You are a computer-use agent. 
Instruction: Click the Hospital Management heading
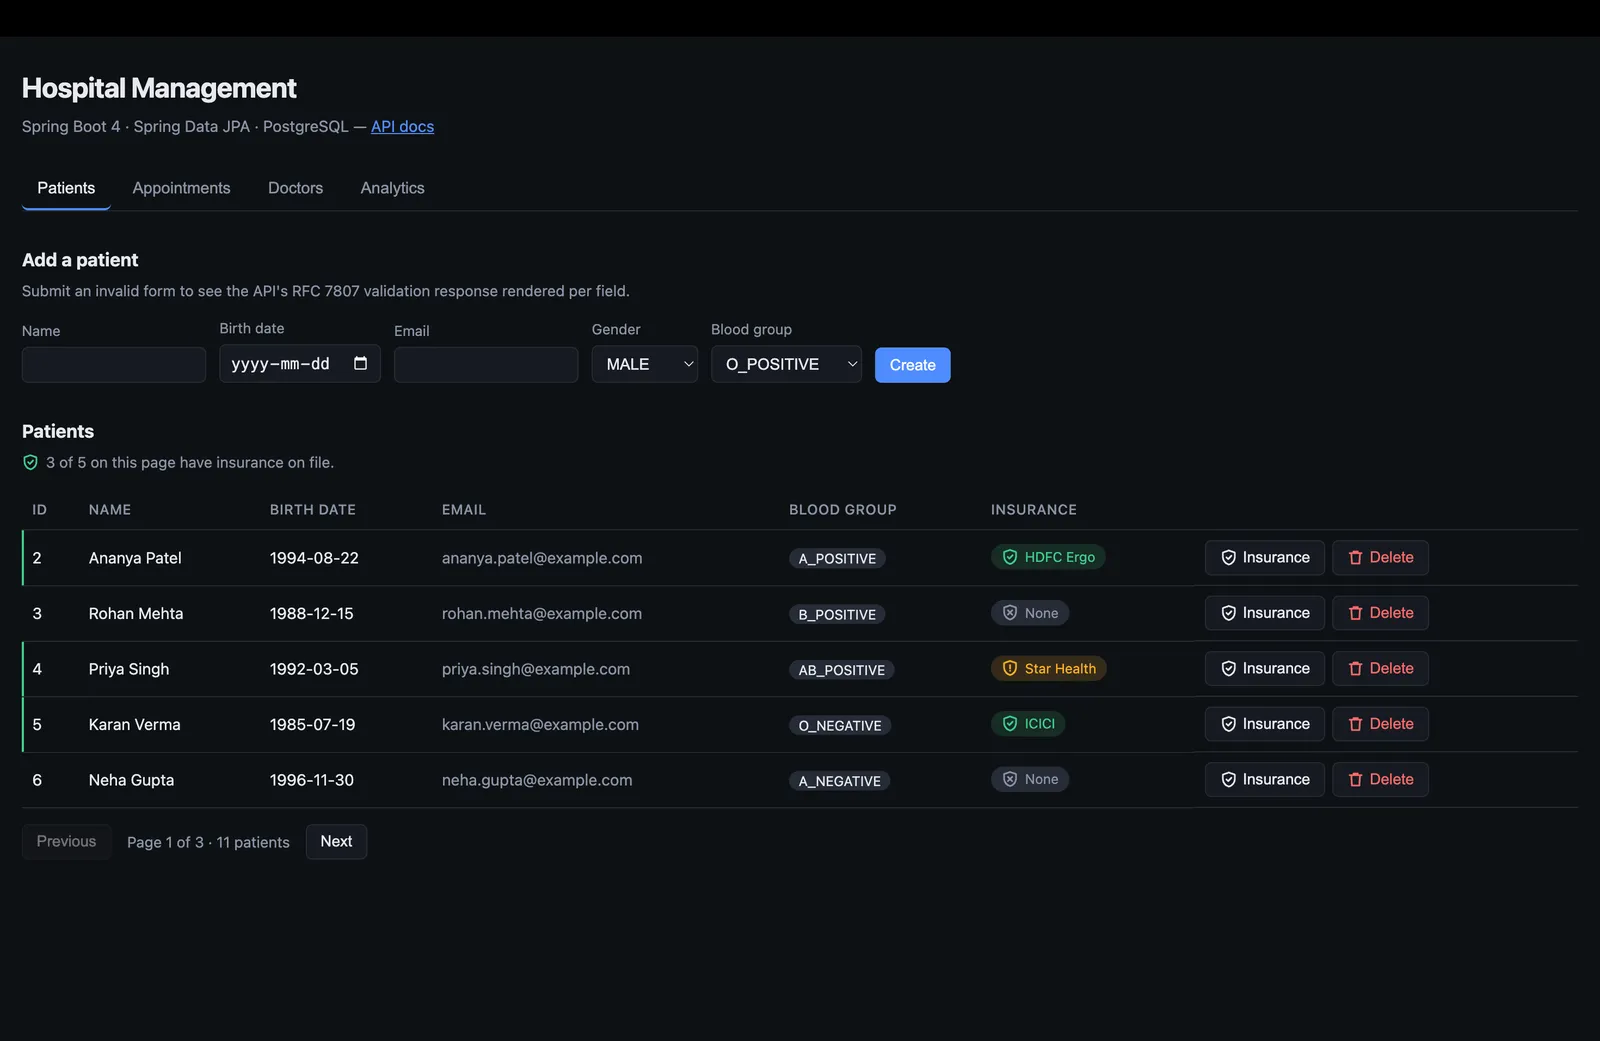[159, 88]
